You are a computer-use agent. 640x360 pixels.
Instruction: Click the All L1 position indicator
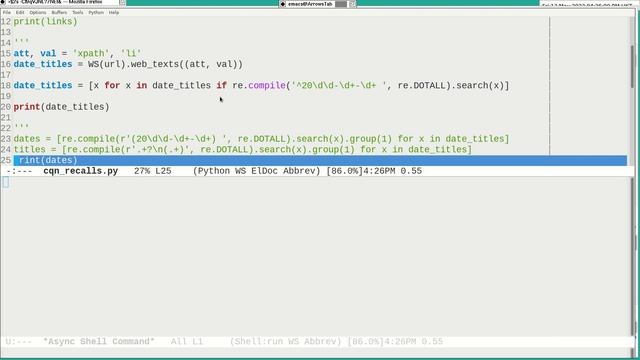click(x=187, y=342)
